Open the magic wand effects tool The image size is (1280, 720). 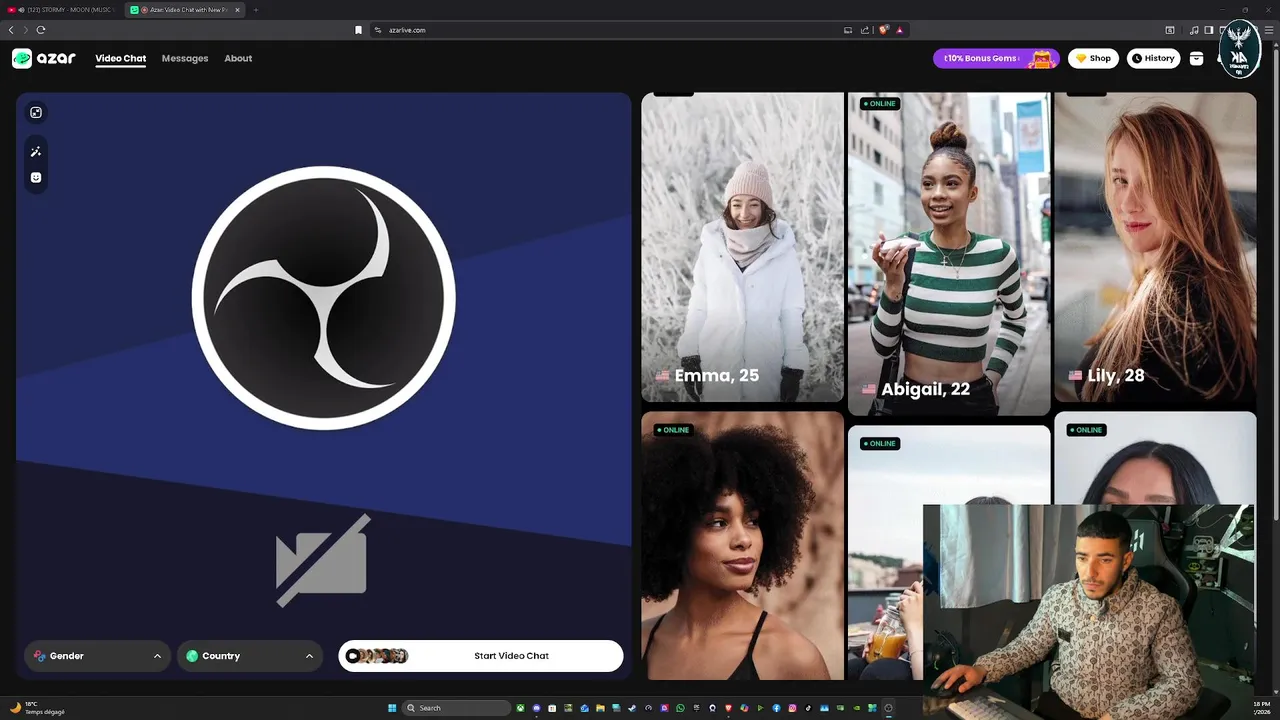[36, 152]
